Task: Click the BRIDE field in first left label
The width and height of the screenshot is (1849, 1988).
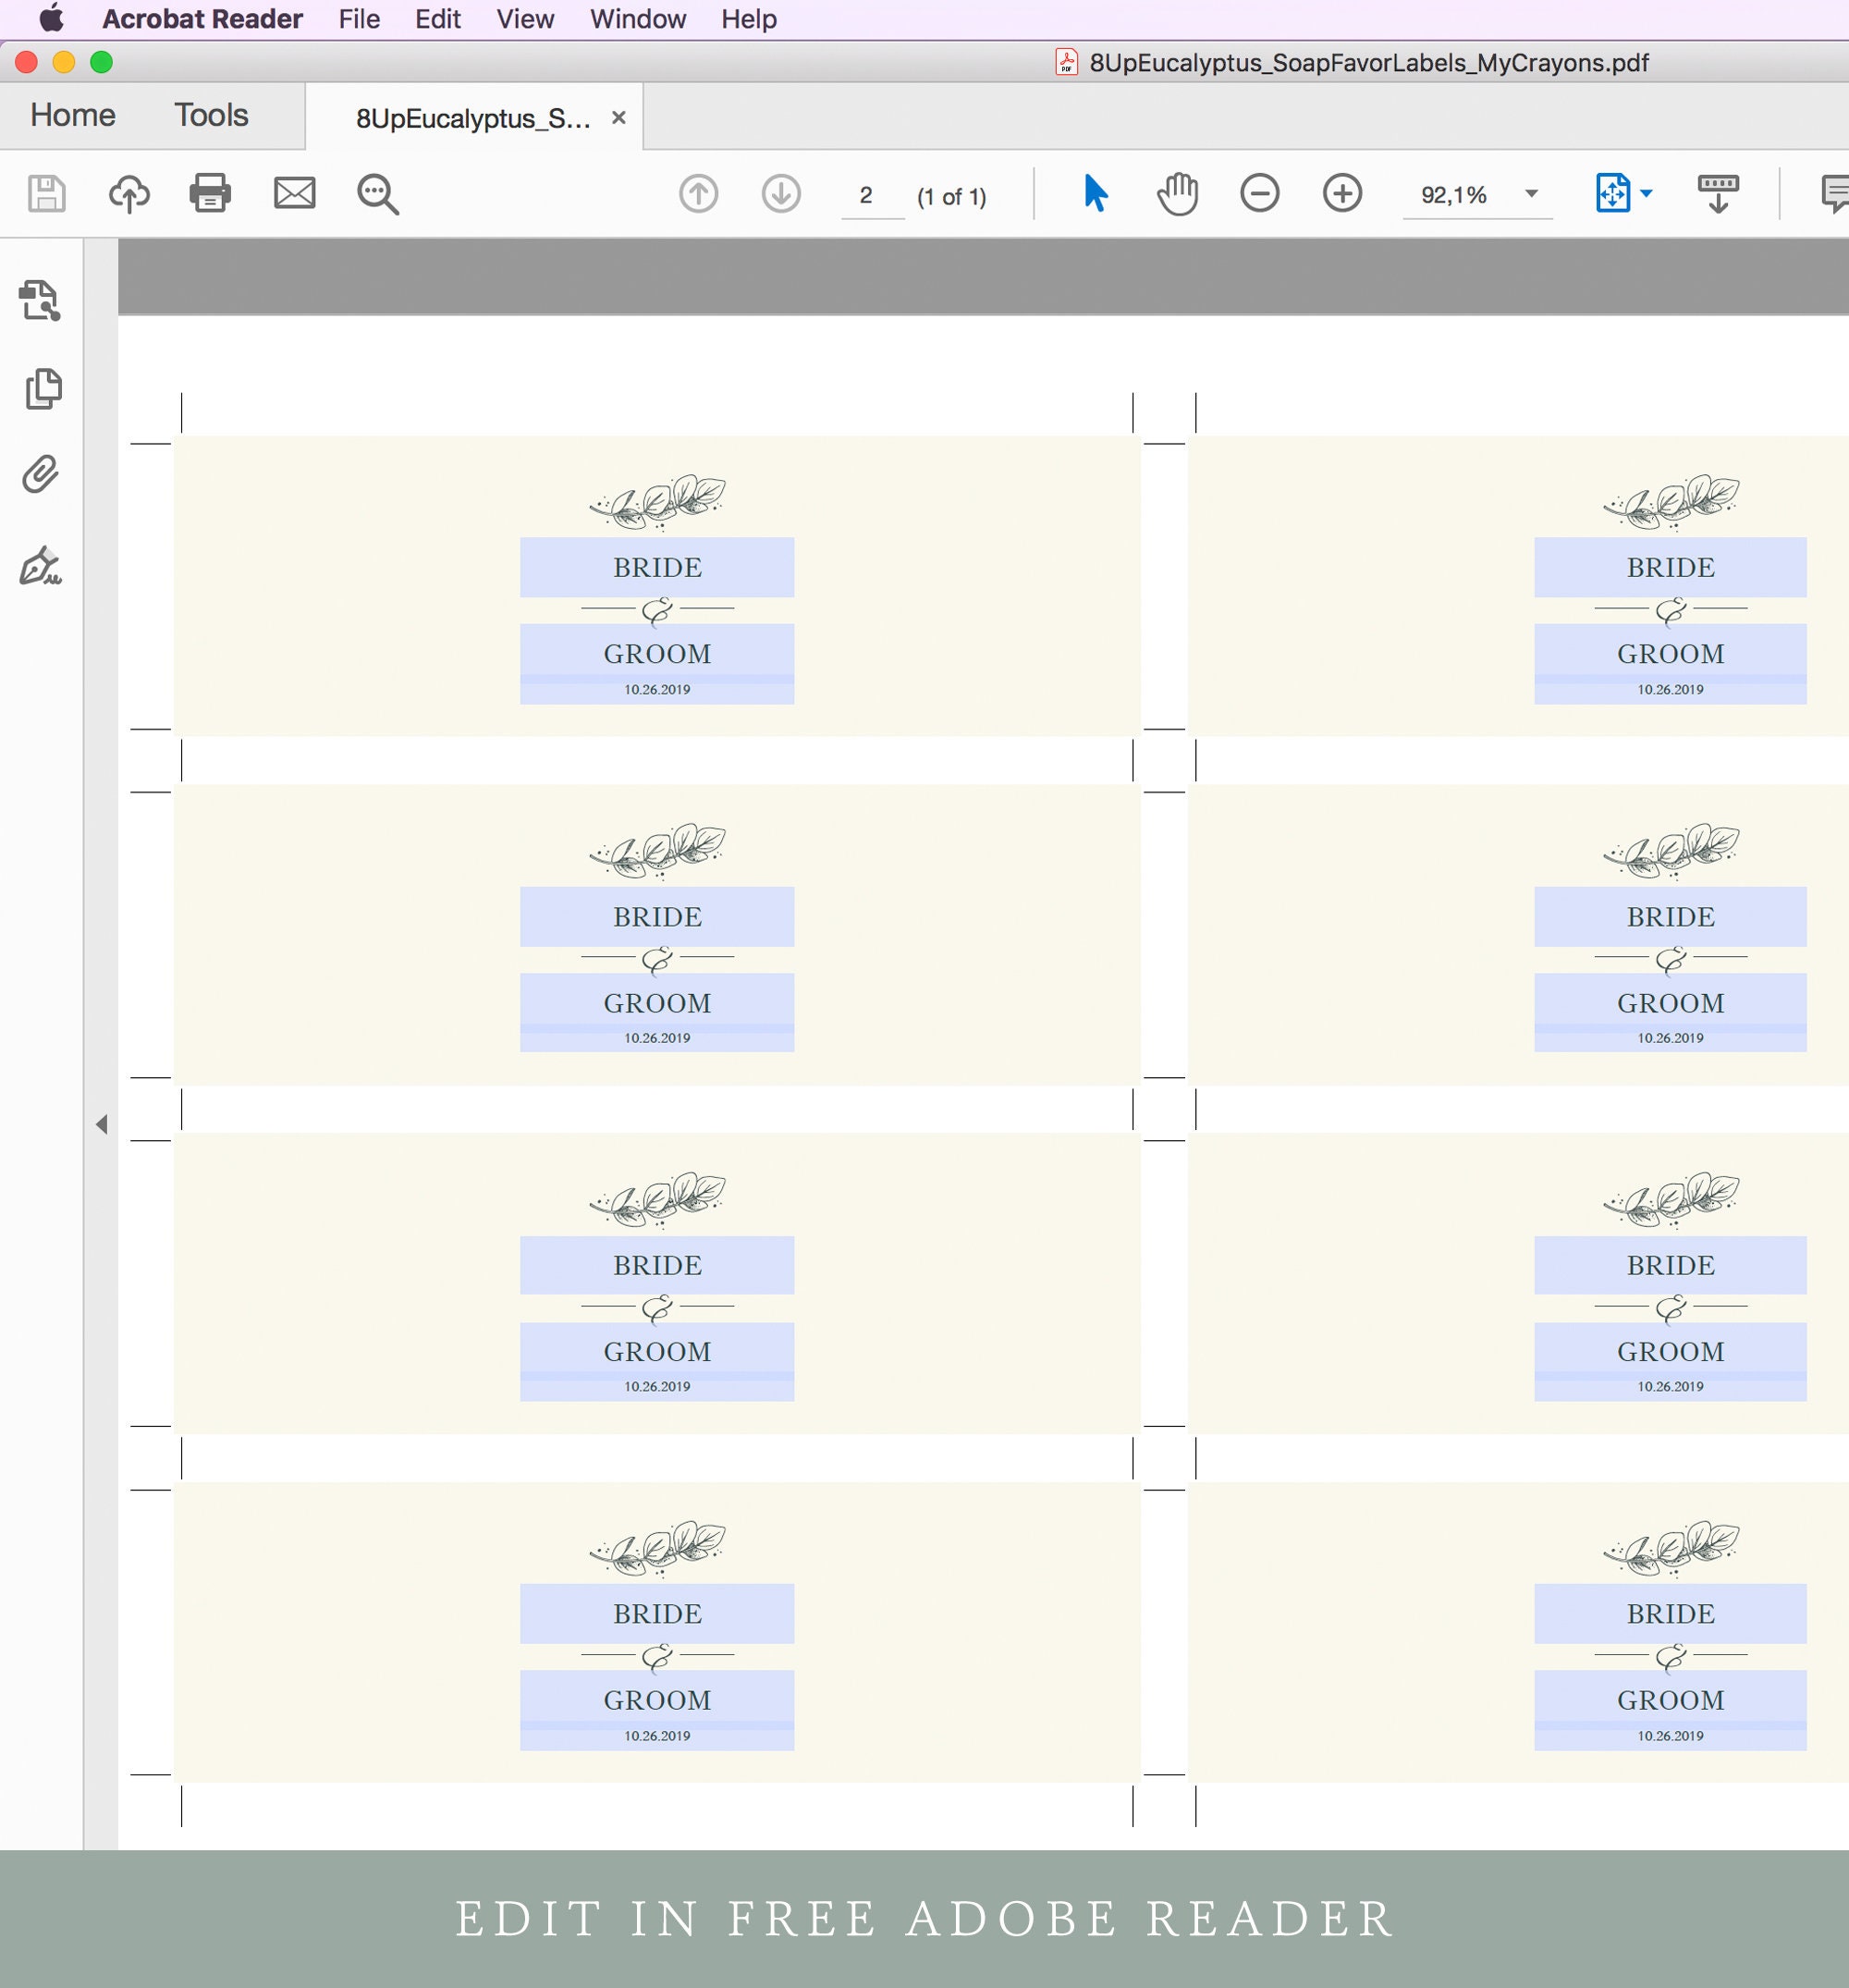Action: point(657,567)
